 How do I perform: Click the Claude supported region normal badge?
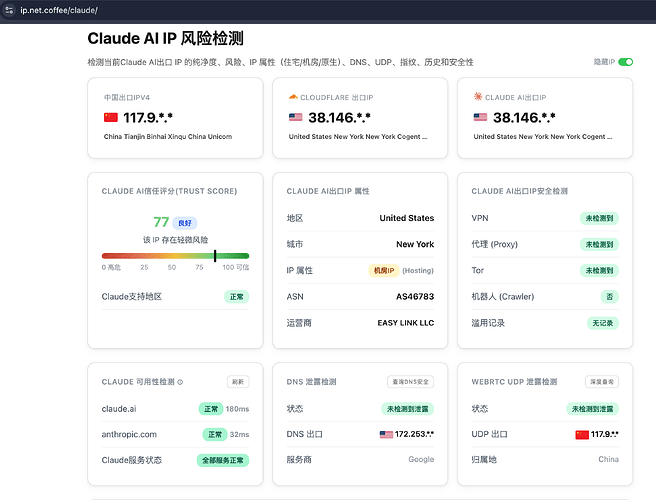click(236, 297)
